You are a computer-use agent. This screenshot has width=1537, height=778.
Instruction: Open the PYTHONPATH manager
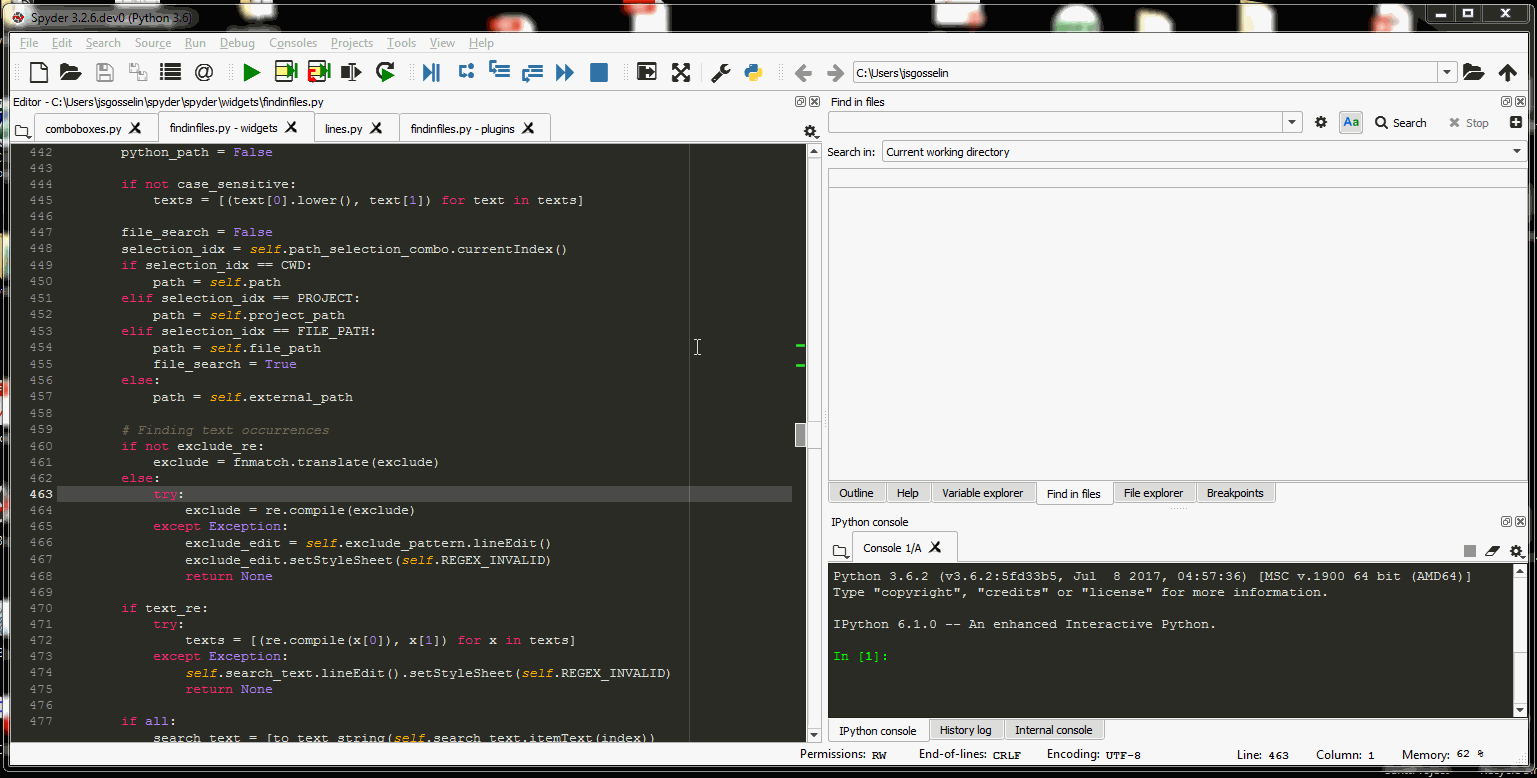tap(754, 72)
